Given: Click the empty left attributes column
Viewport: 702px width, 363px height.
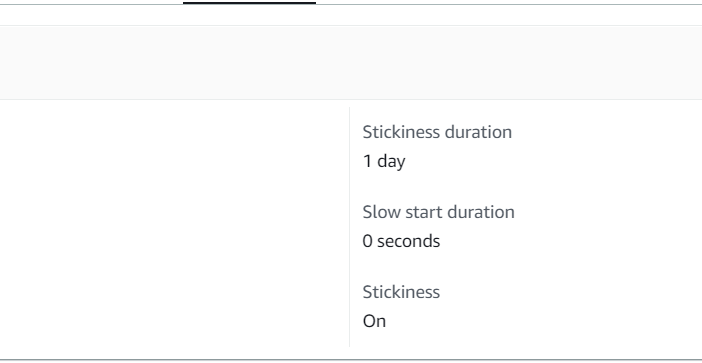Looking at the screenshot, I should [x=174, y=226].
